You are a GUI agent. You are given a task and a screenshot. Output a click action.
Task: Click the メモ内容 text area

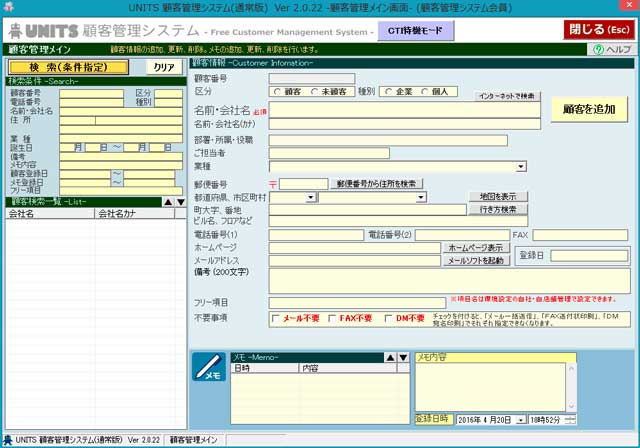(490, 387)
